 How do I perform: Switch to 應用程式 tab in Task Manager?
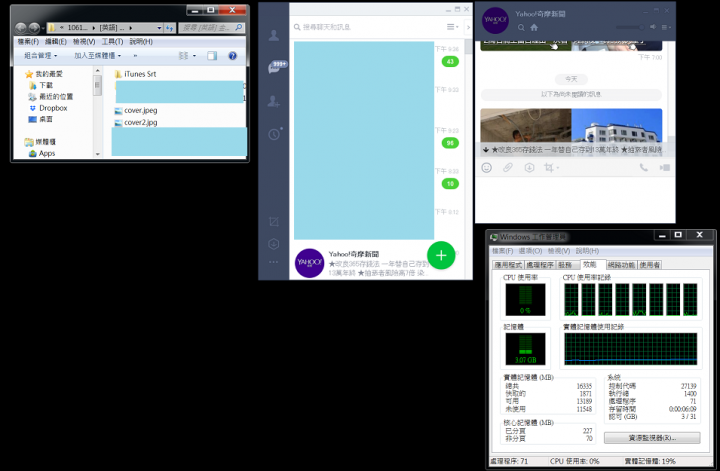pos(508,265)
